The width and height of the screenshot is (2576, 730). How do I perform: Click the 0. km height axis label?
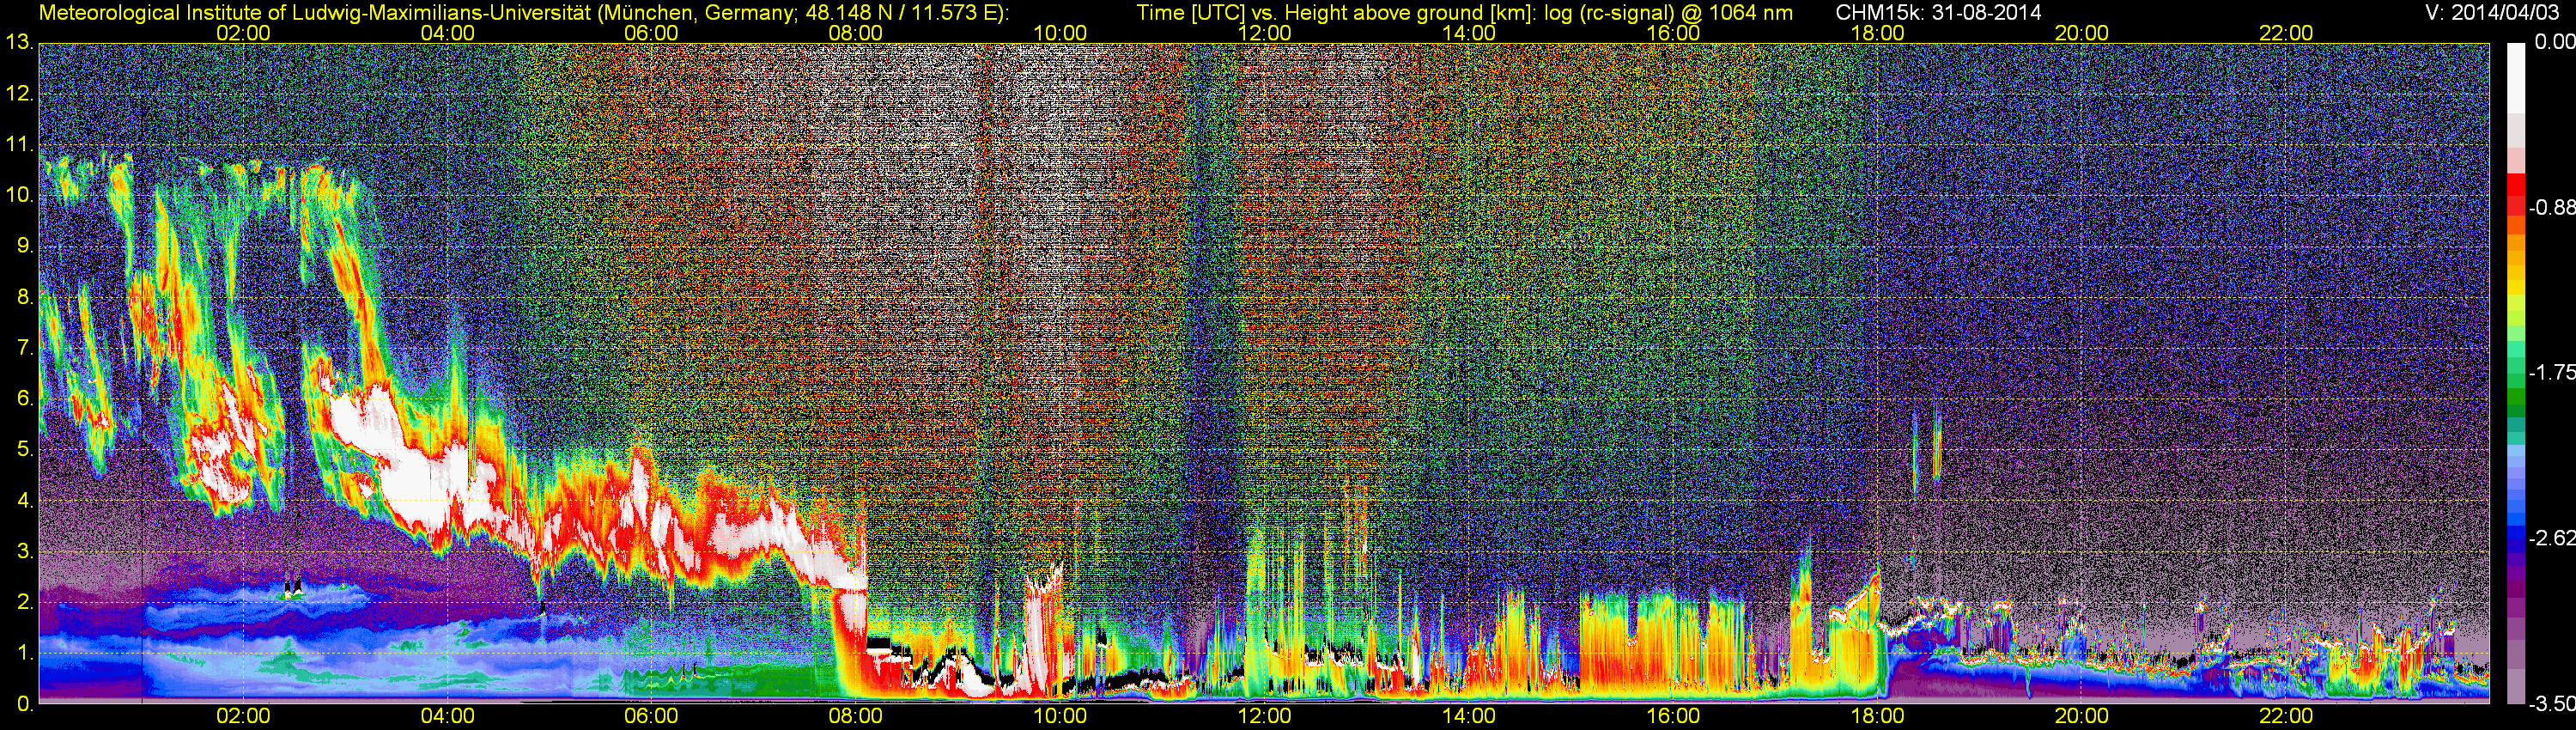pos(25,703)
